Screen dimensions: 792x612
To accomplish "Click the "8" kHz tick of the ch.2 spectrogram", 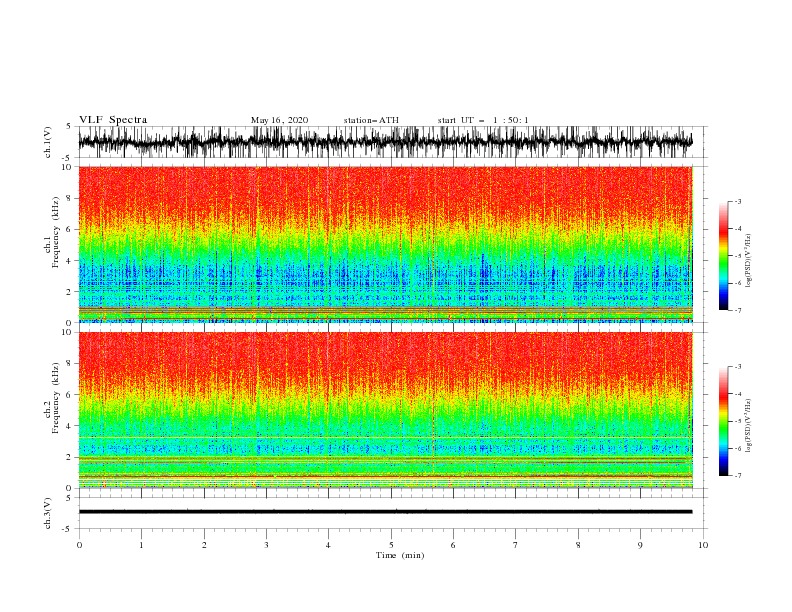I will pos(69,363).
